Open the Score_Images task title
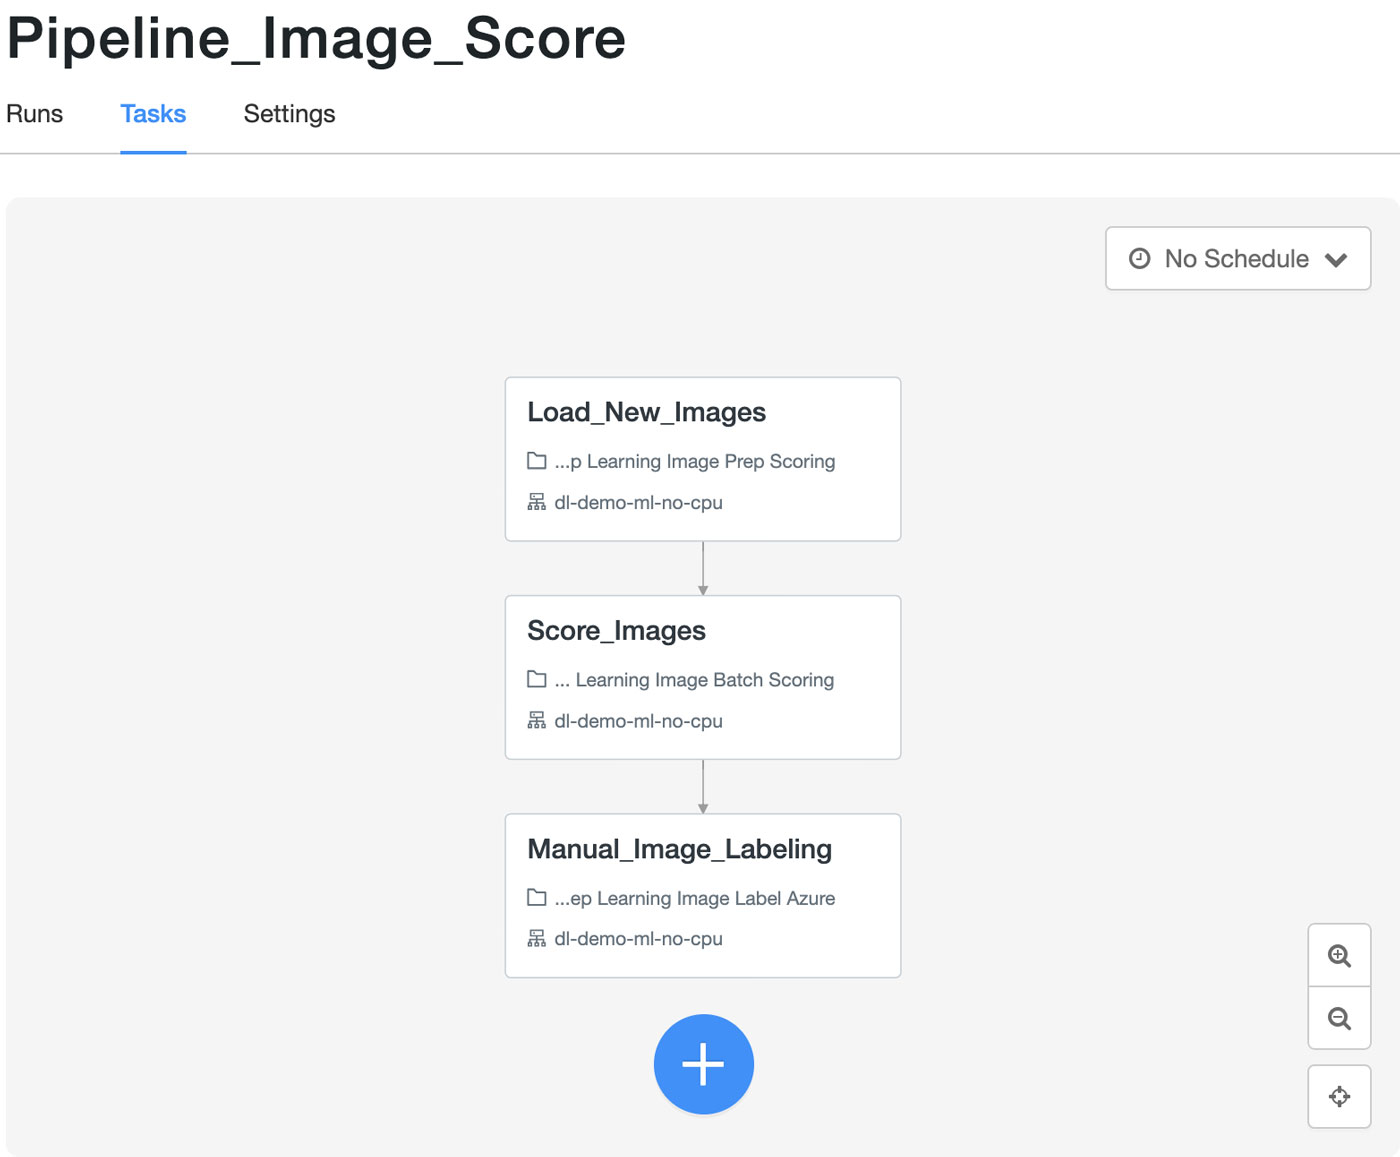 616,631
